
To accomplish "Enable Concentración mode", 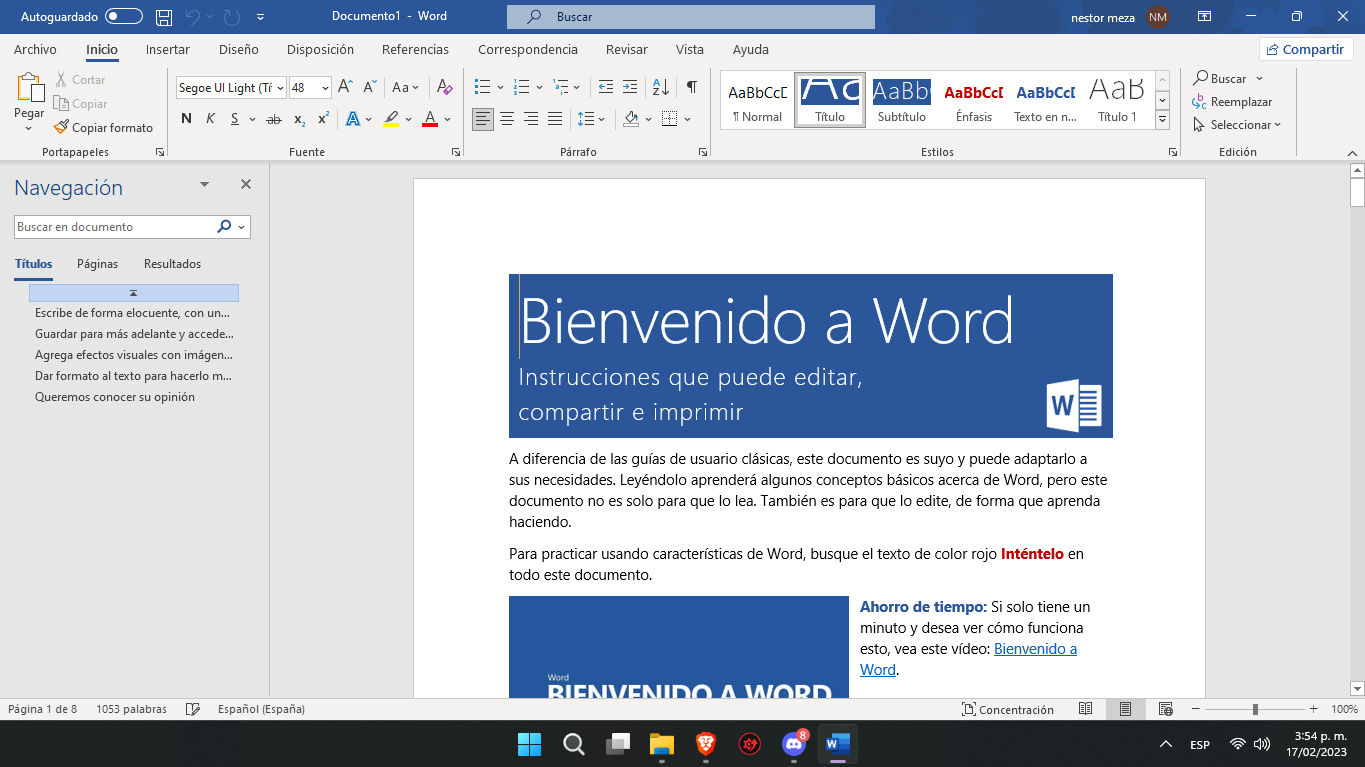I will coord(1007,709).
